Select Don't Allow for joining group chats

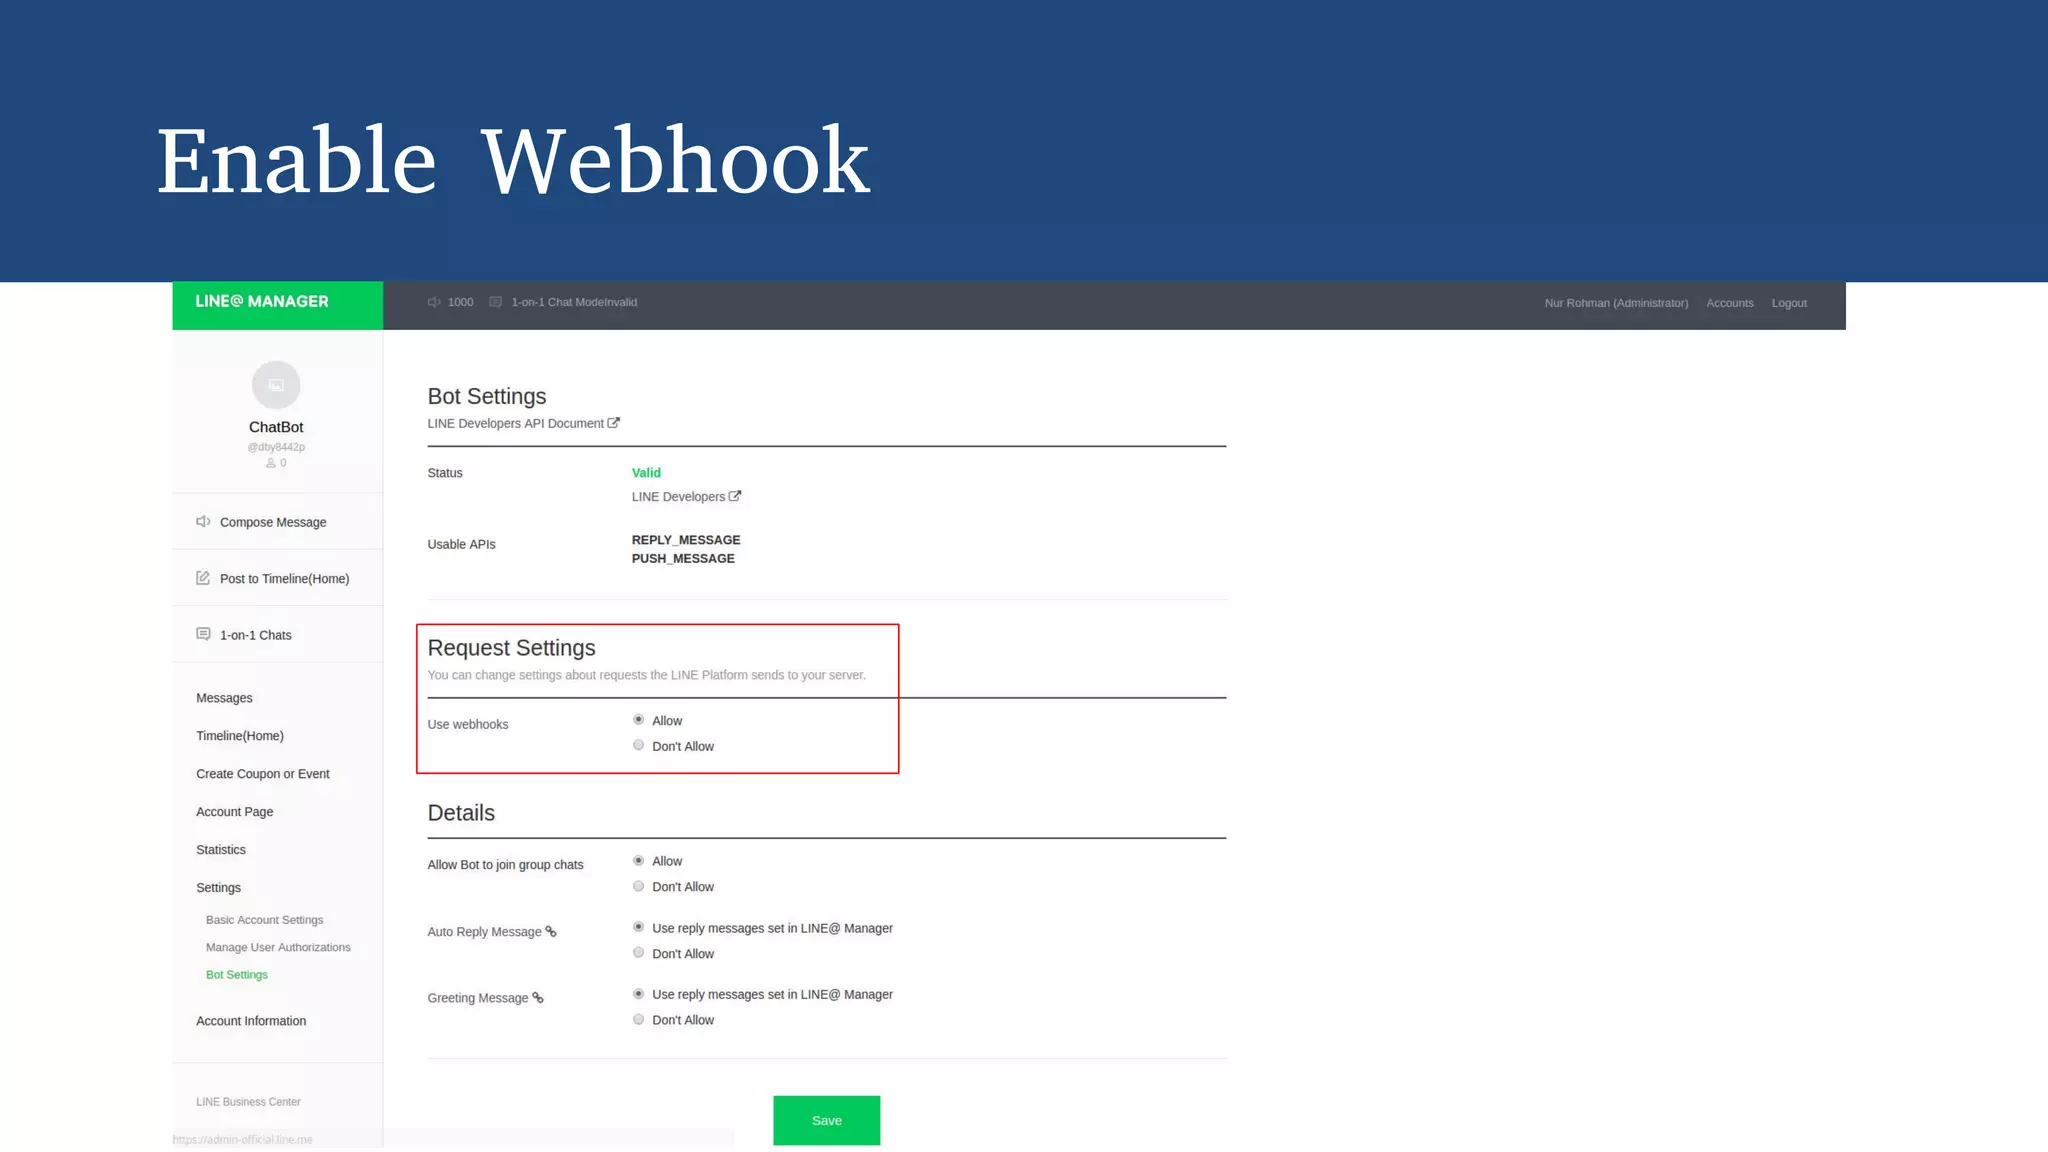click(x=638, y=886)
